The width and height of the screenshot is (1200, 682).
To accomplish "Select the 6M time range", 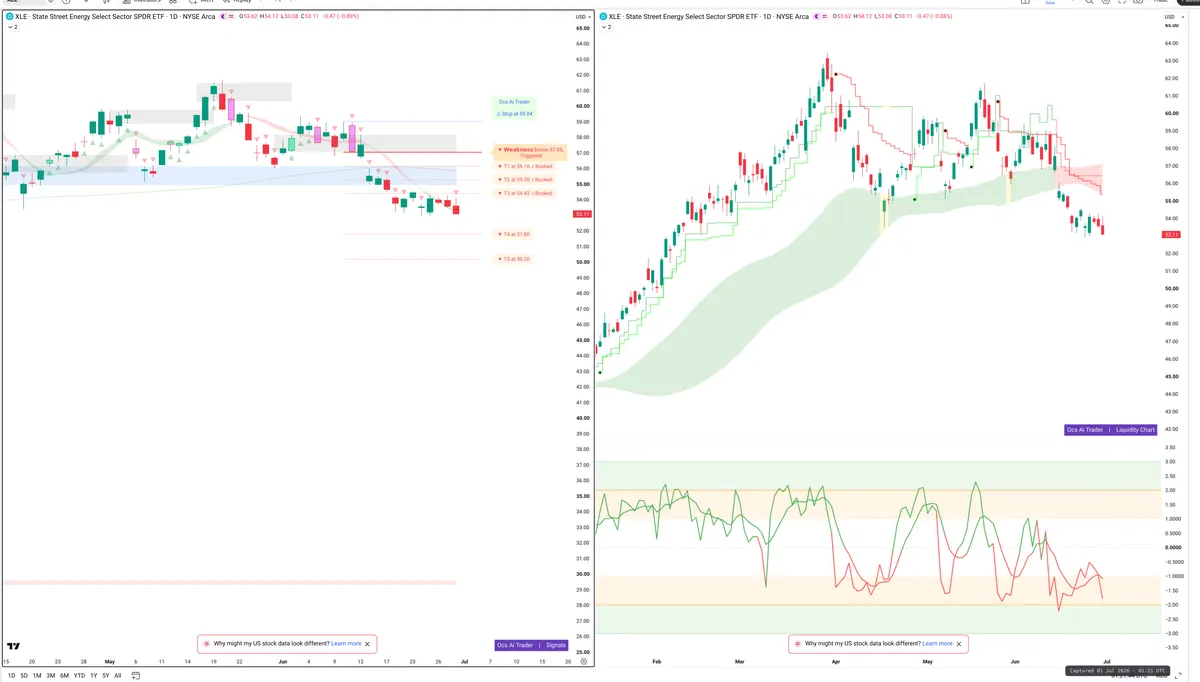I will 64,675.
